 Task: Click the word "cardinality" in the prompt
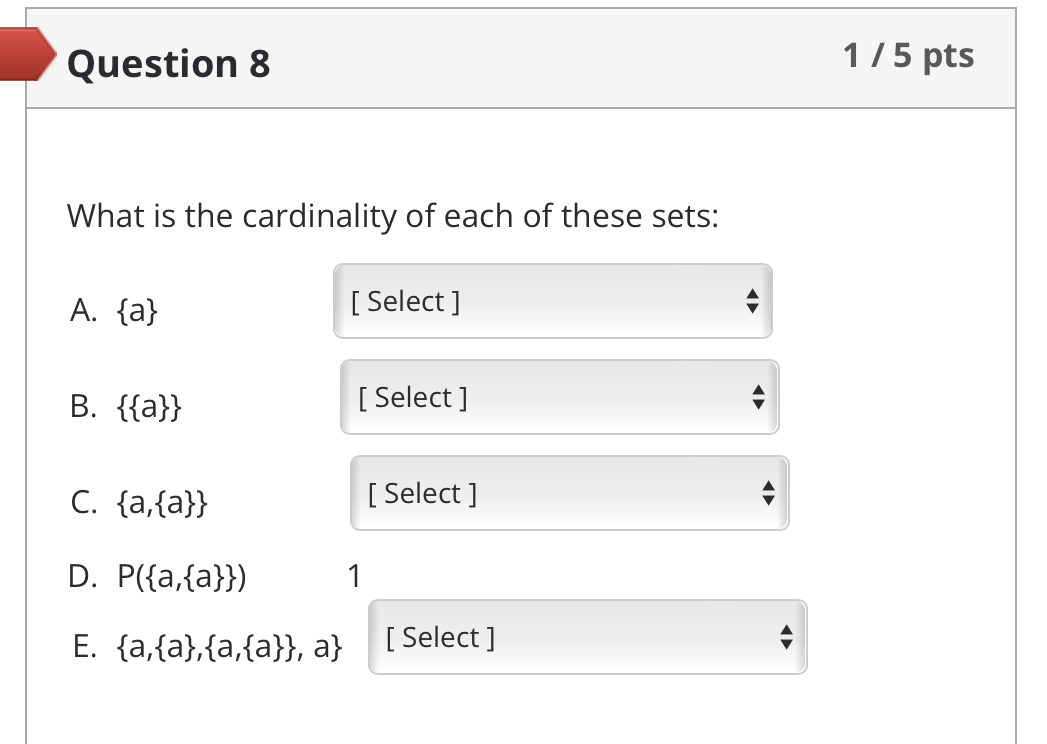coord(302,216)
